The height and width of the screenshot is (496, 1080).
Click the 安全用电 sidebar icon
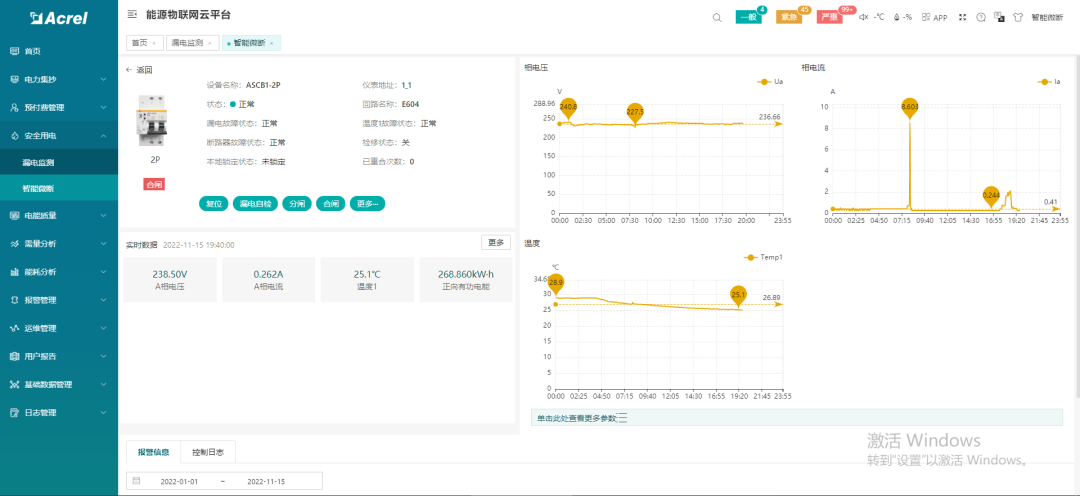pos(14,136)
